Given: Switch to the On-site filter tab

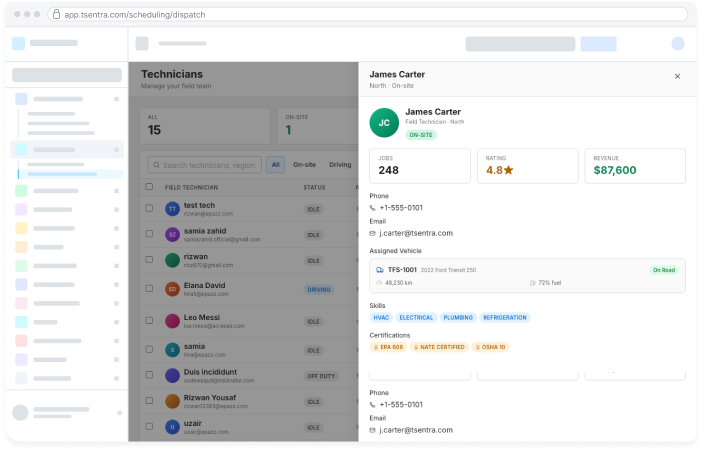Looking at the screenshot, I should tap(304, 165).
